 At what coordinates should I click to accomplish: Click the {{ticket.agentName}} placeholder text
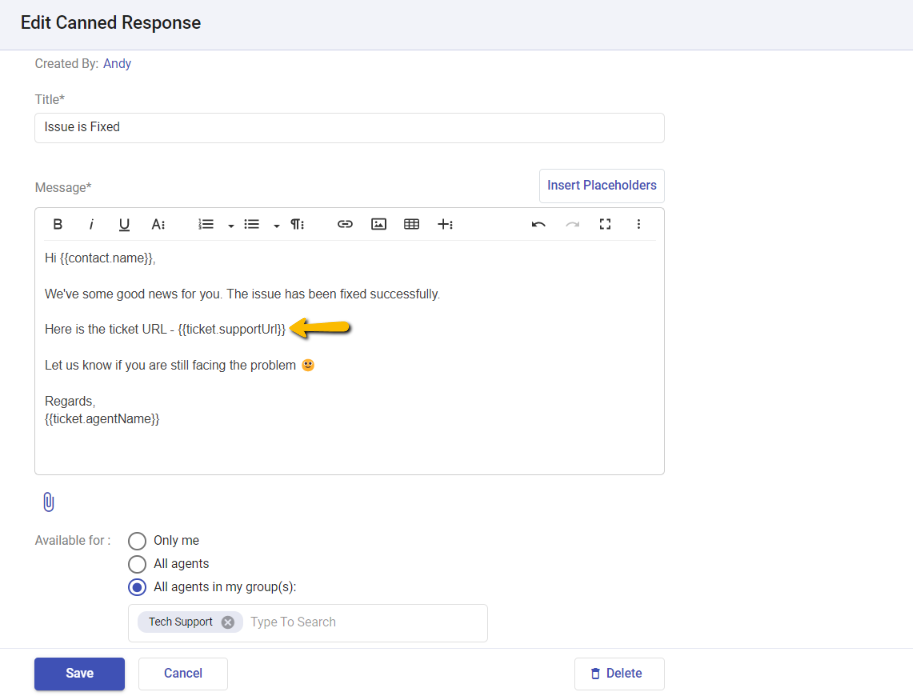[x=102, y=419]
